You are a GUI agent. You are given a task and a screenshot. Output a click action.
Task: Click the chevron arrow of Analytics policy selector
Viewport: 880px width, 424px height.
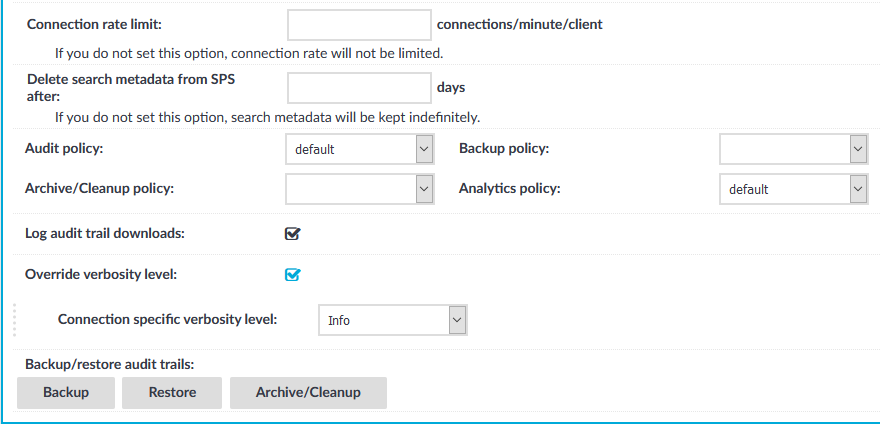tap(858, 189)
